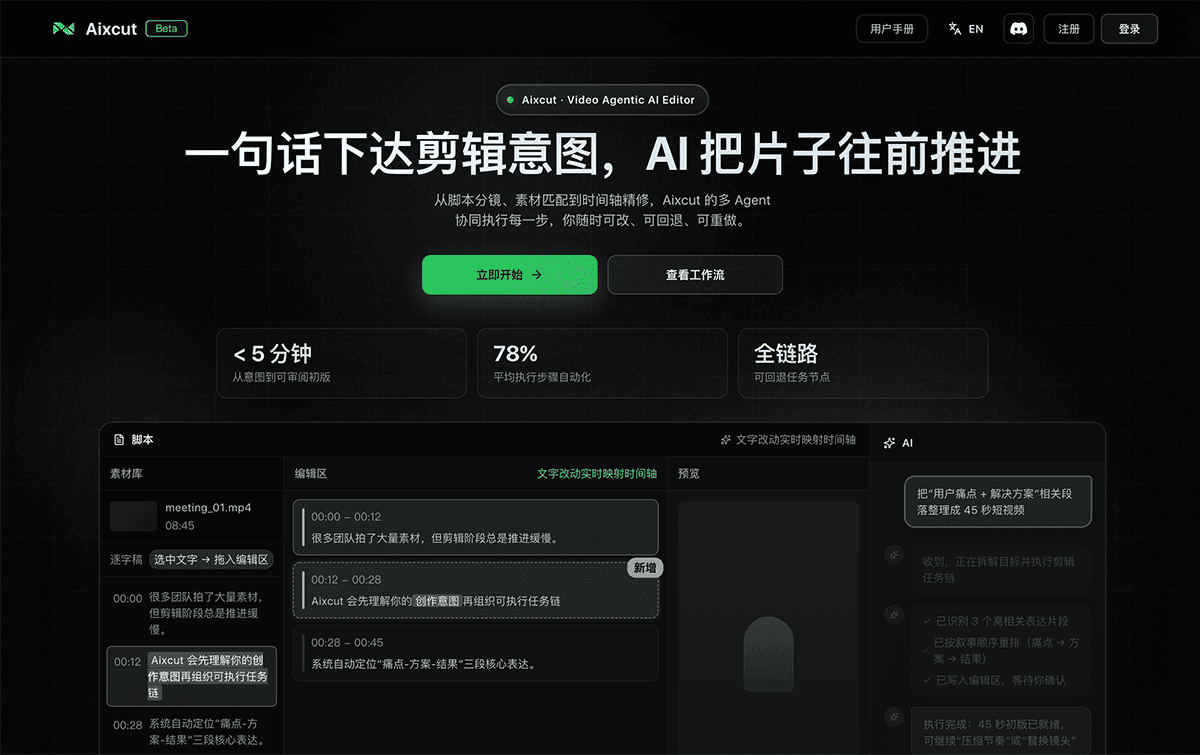Click the translate language icon
Screen dimensions: 1200x755
954,29
